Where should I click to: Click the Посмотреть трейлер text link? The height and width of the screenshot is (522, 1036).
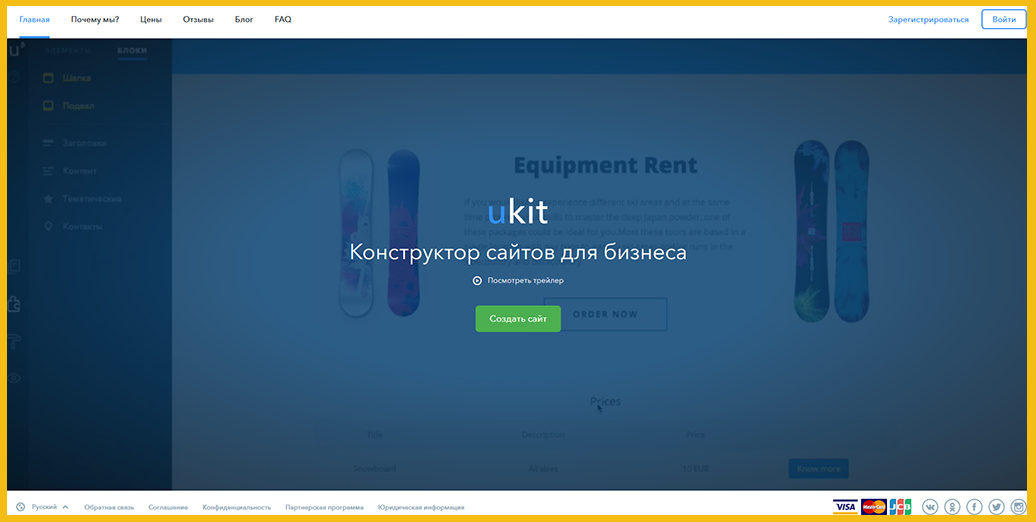525,281
